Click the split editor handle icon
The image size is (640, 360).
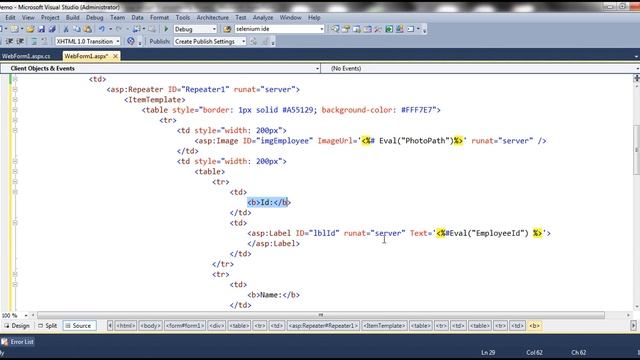pos(636,78)
